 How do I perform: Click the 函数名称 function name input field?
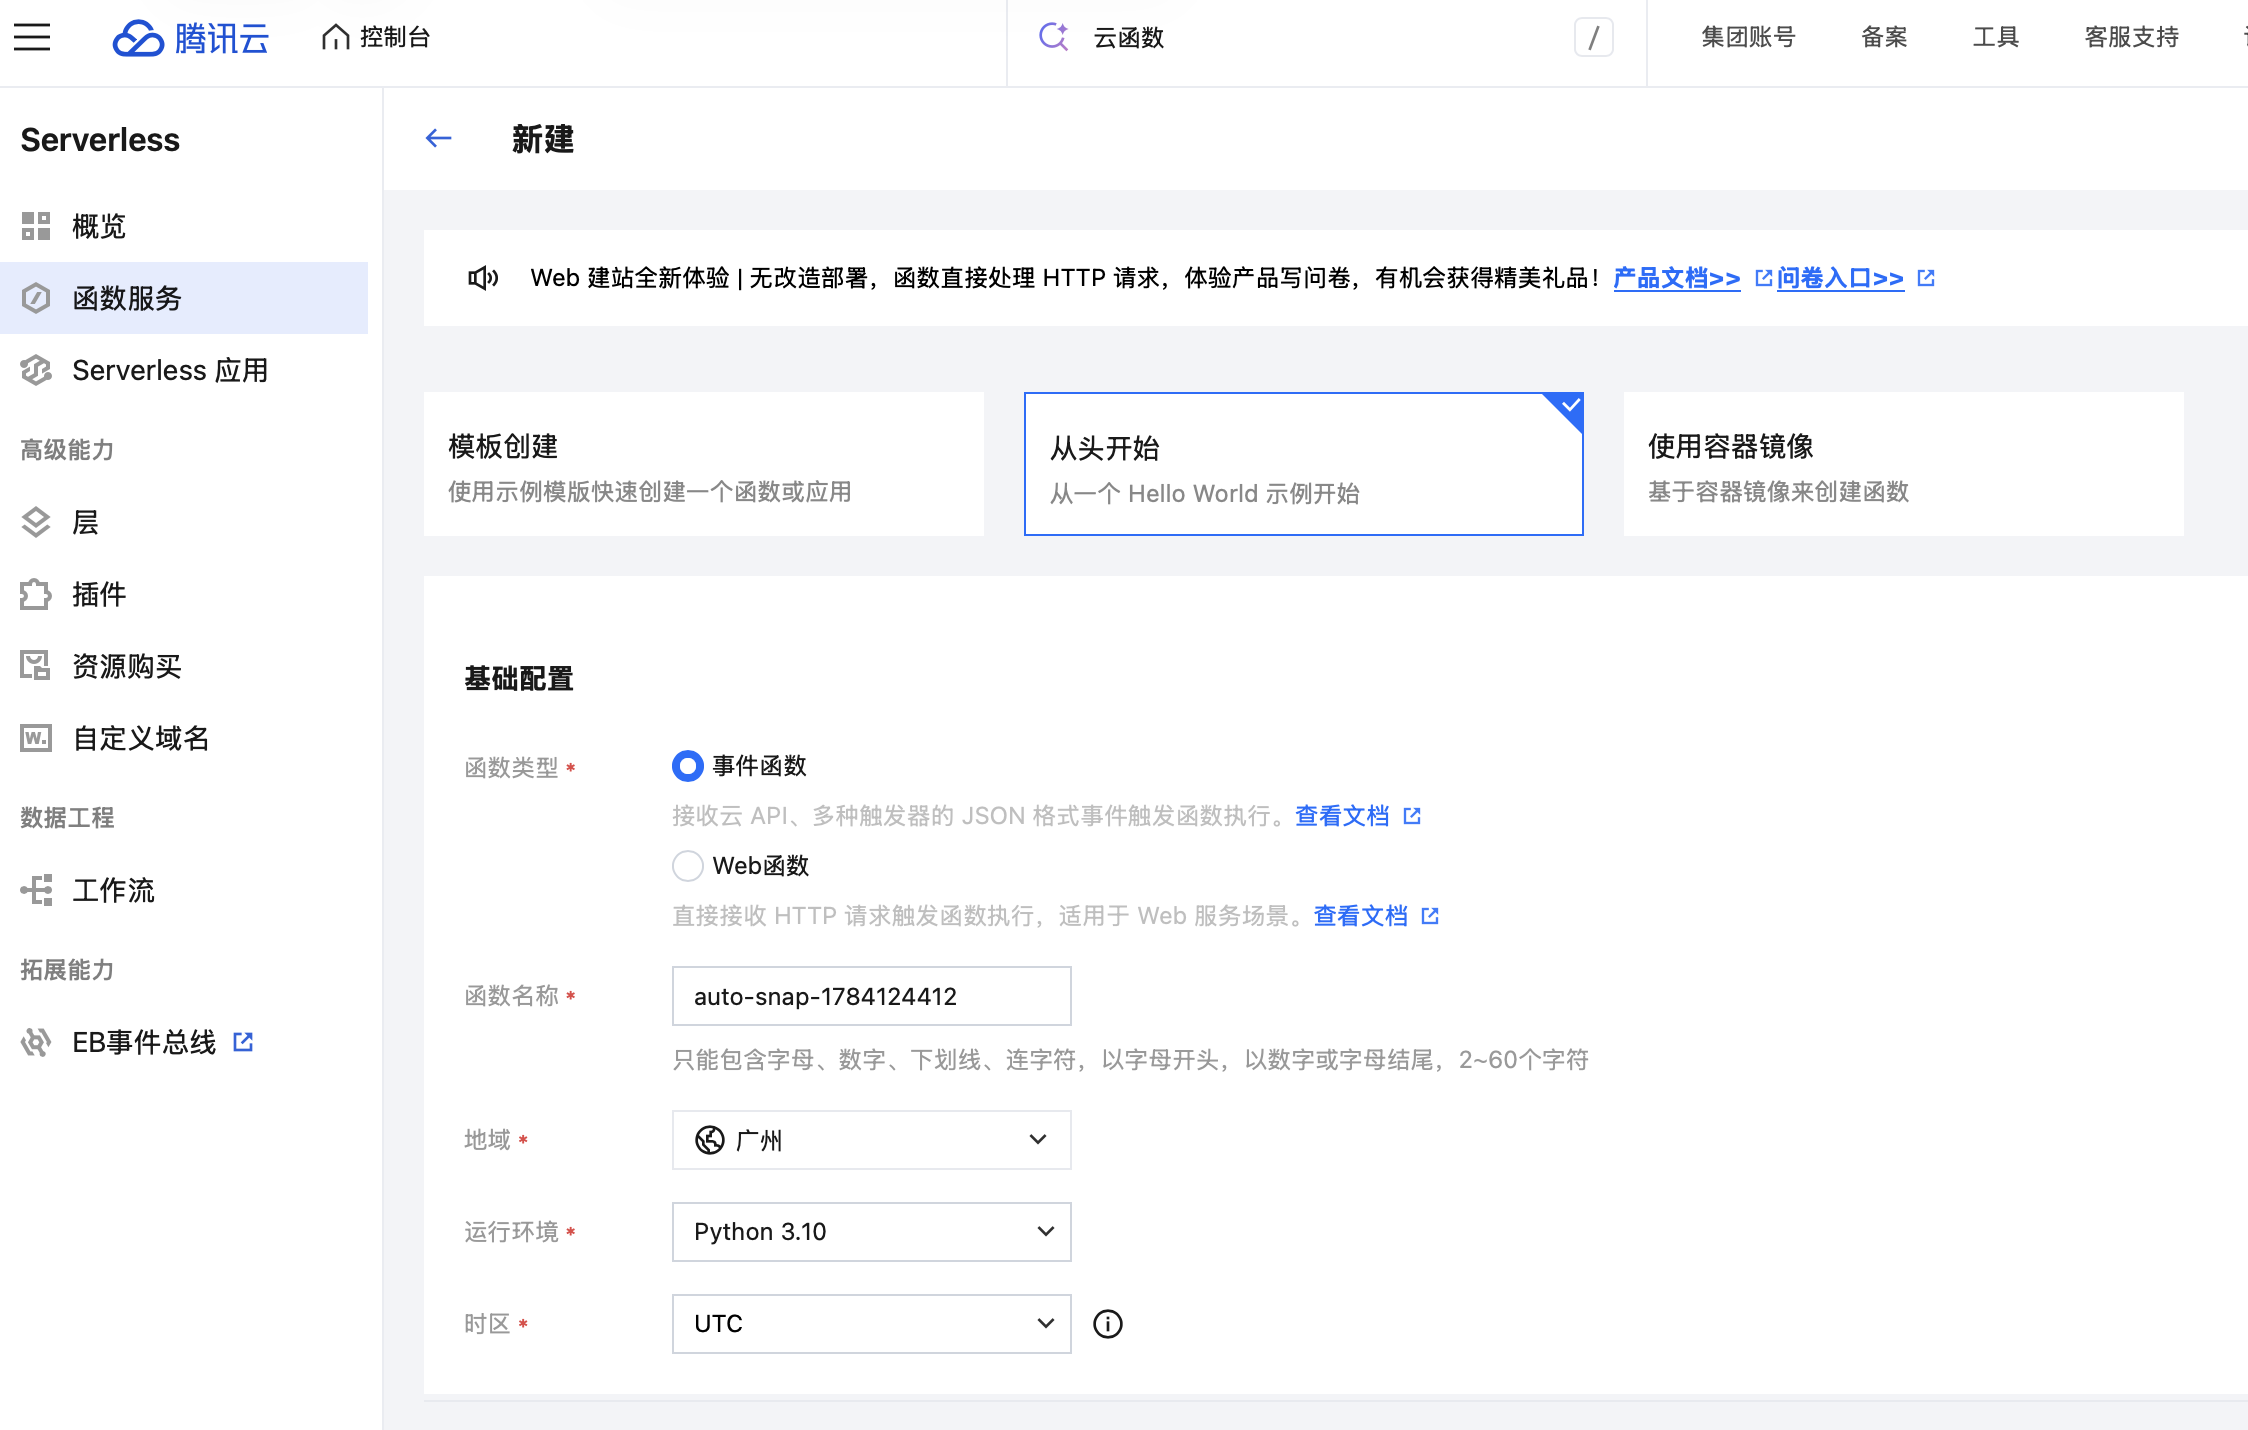872,996
